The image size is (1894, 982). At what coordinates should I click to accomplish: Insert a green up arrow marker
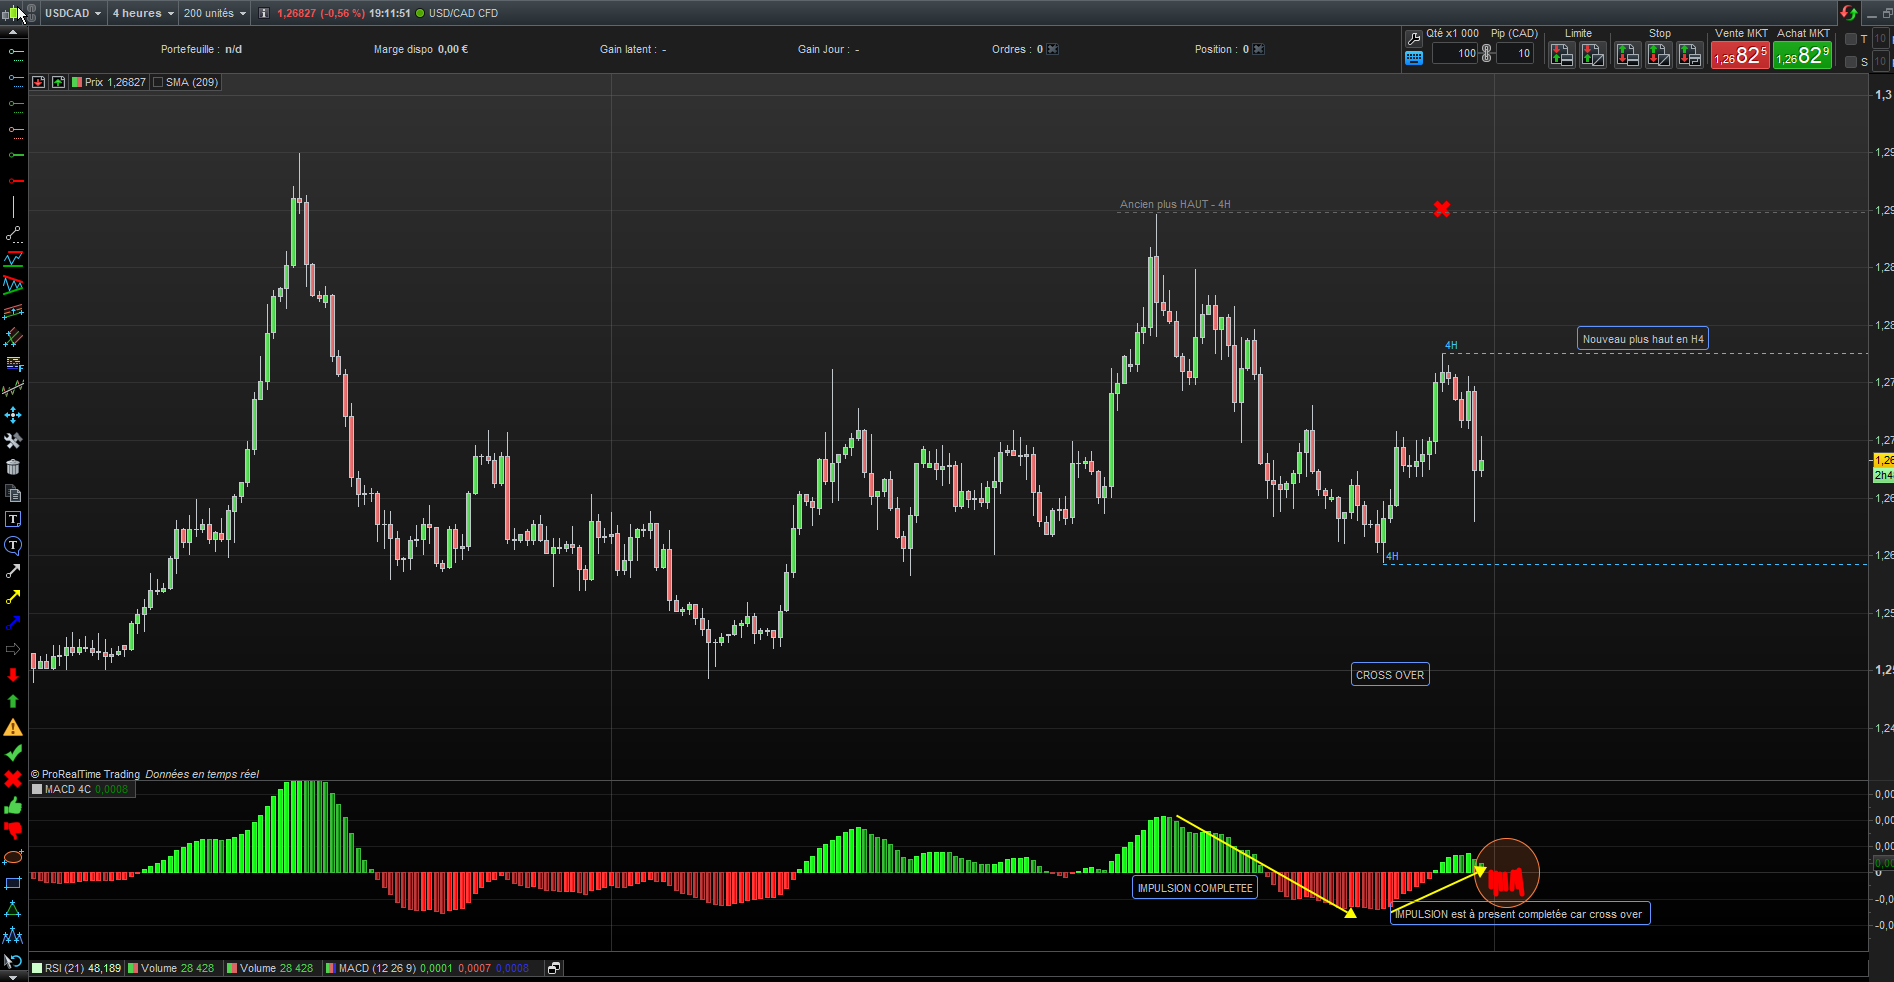pyautogui.click(x=13, y=701)
